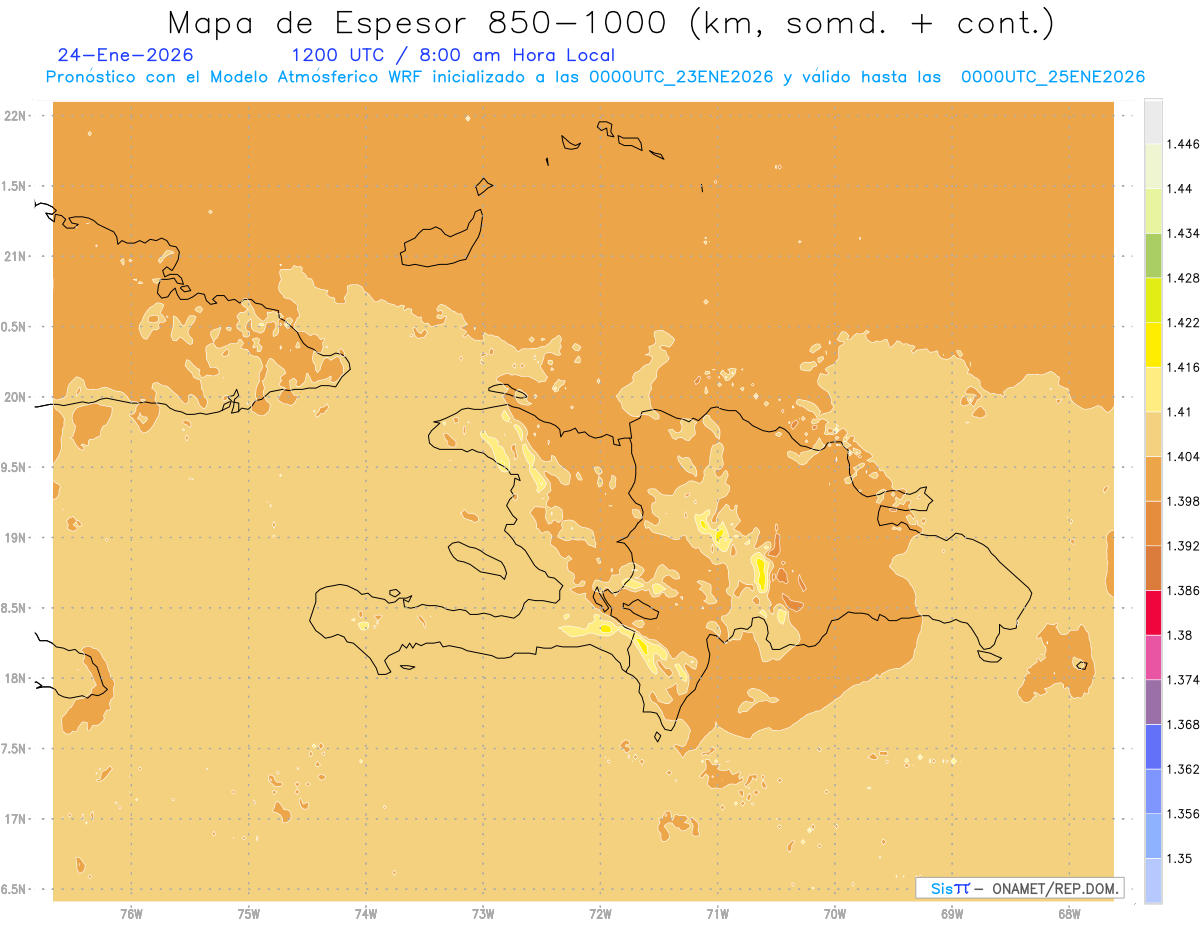1200x927 pixels.
Task: Click the "1.356" legend value
Action: point(1183,814)
